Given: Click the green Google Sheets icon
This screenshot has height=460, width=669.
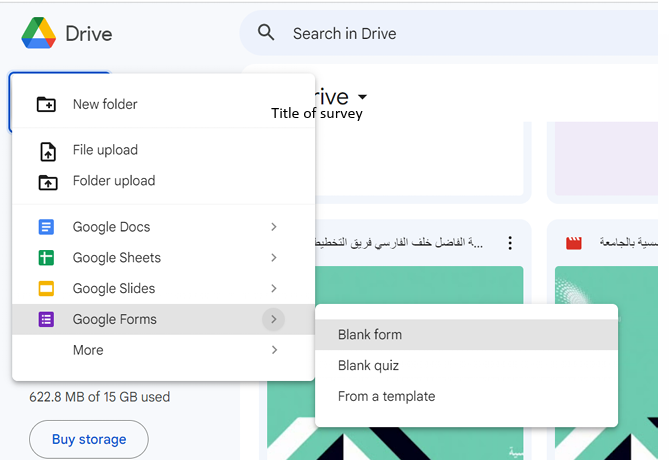Looking at the screenshot, I should [46, 258].
